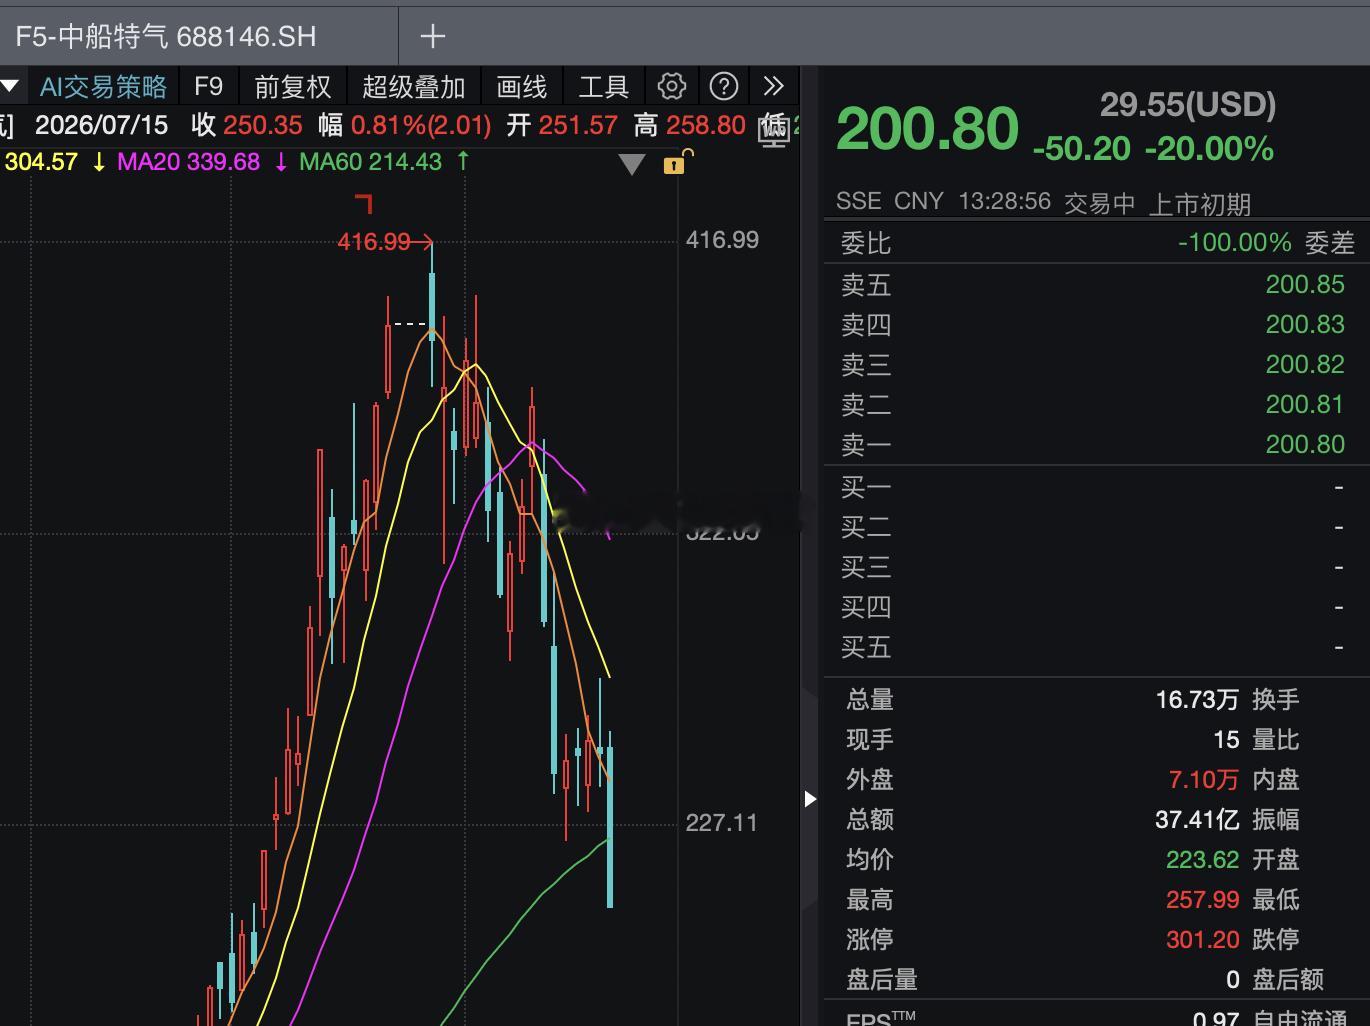Image resolution: width=1370 pixels, height=1026 pixels.
Task: Select the 卖三 ask price 200.82
Action: point(1305,365)
